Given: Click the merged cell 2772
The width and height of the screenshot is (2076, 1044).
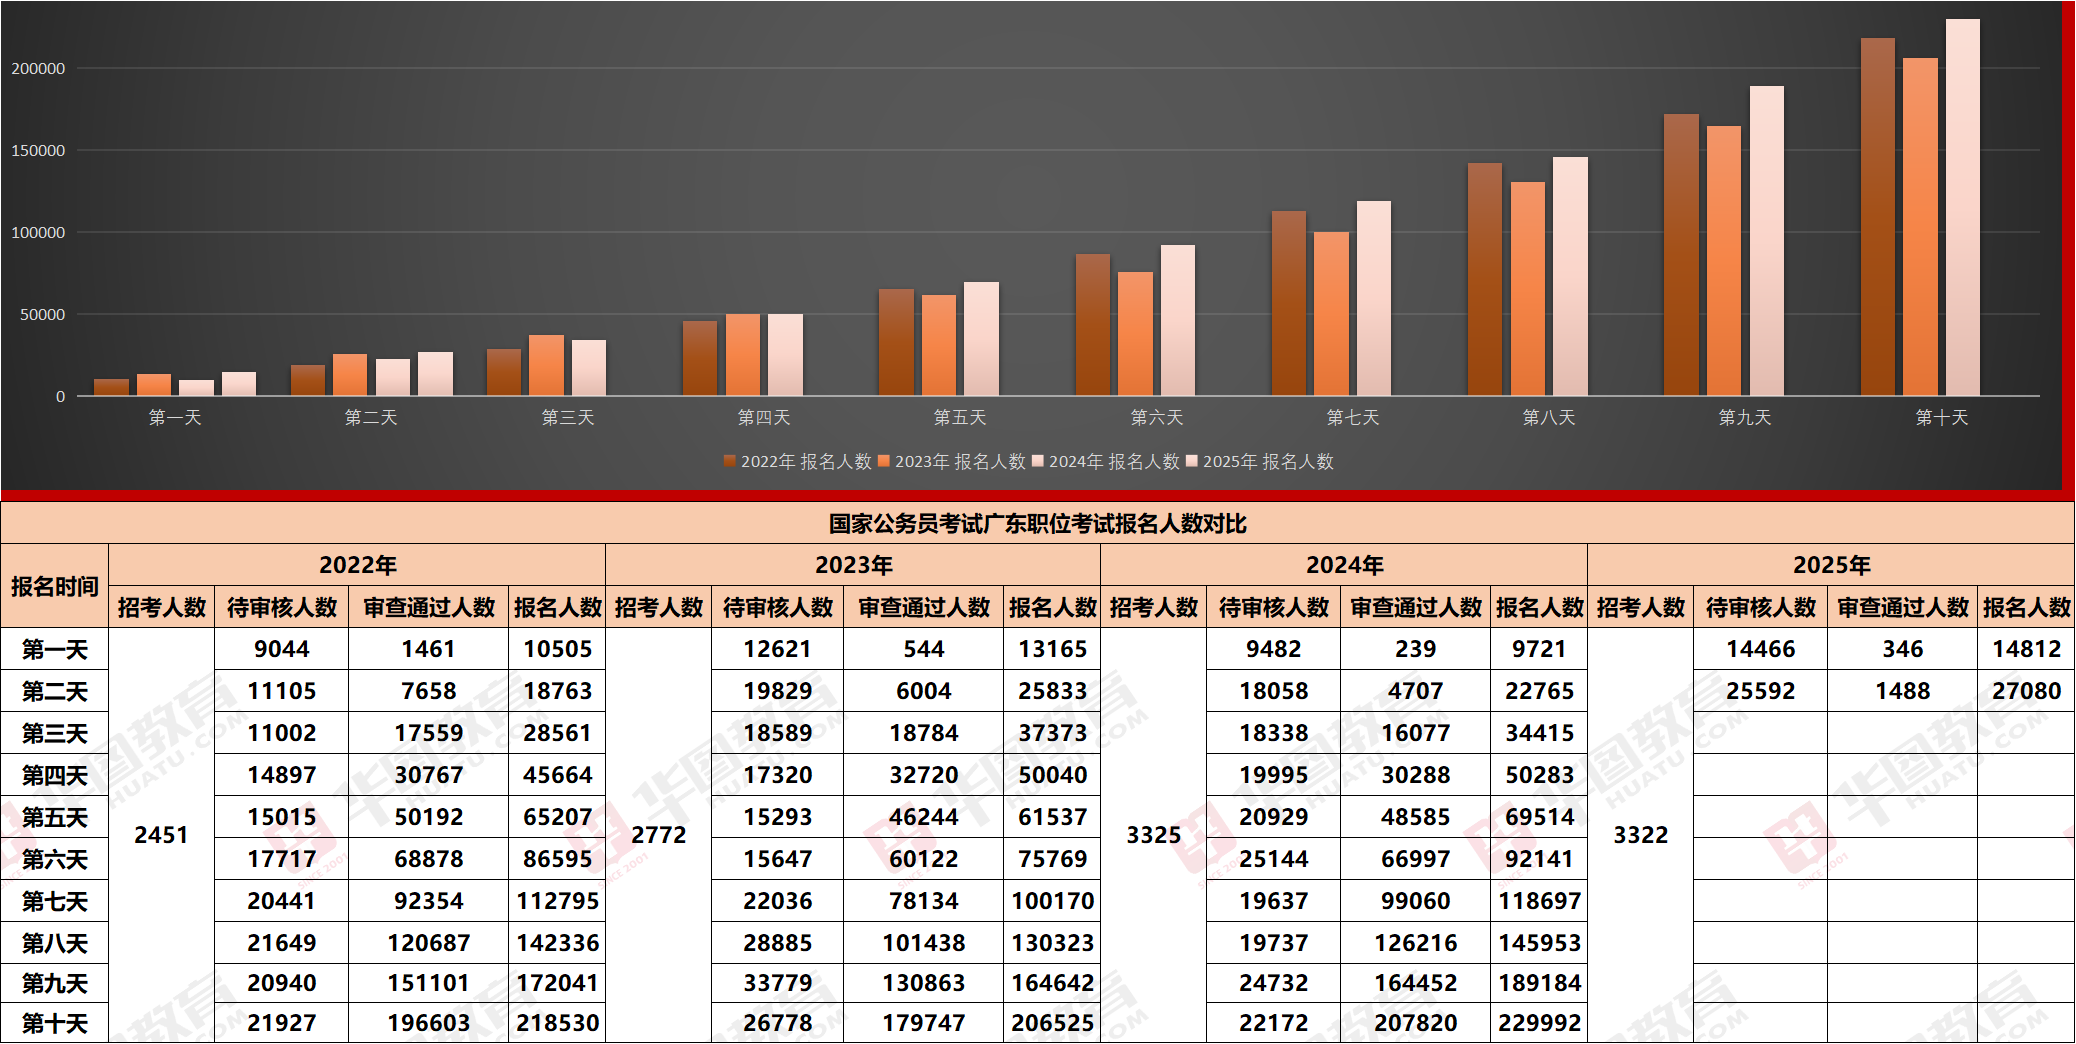Looking at the screenshot, I should (659, 835).
